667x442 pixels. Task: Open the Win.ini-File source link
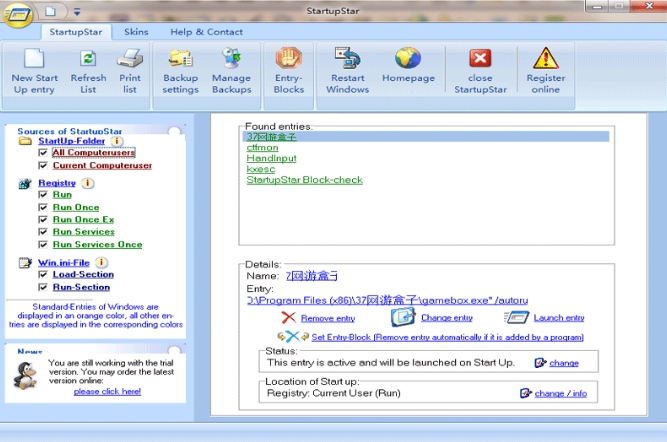pyautogui.click(x=64, y=262)
